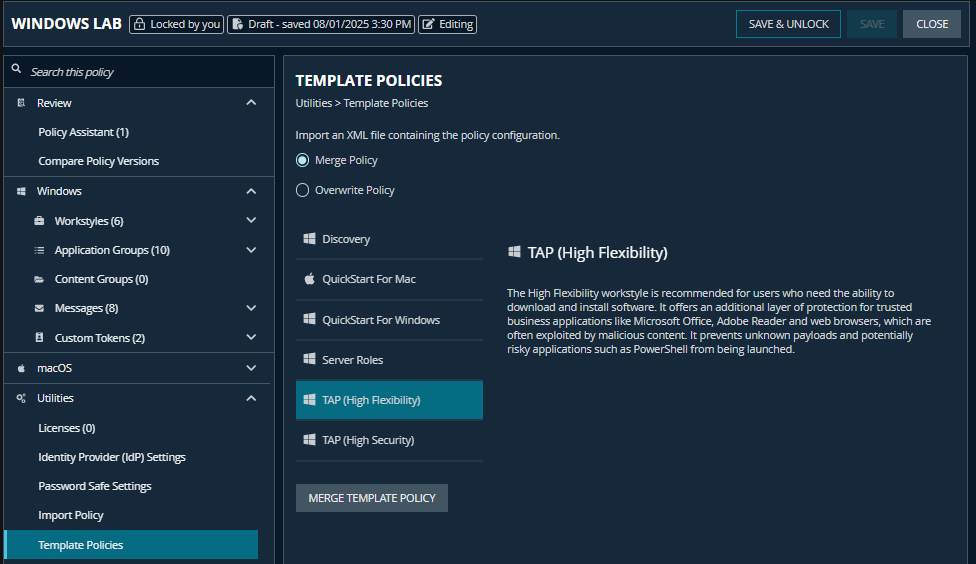The width and height of the screenshot is (976, 564).
Task: Click the Save & Unlock button
Action: tap(788, 24)
